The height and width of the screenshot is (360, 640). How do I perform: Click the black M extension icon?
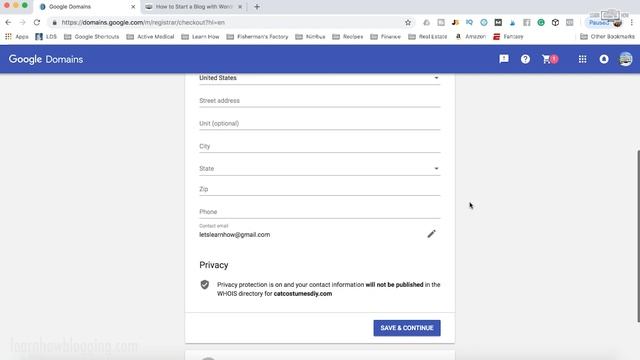(498, 22)
